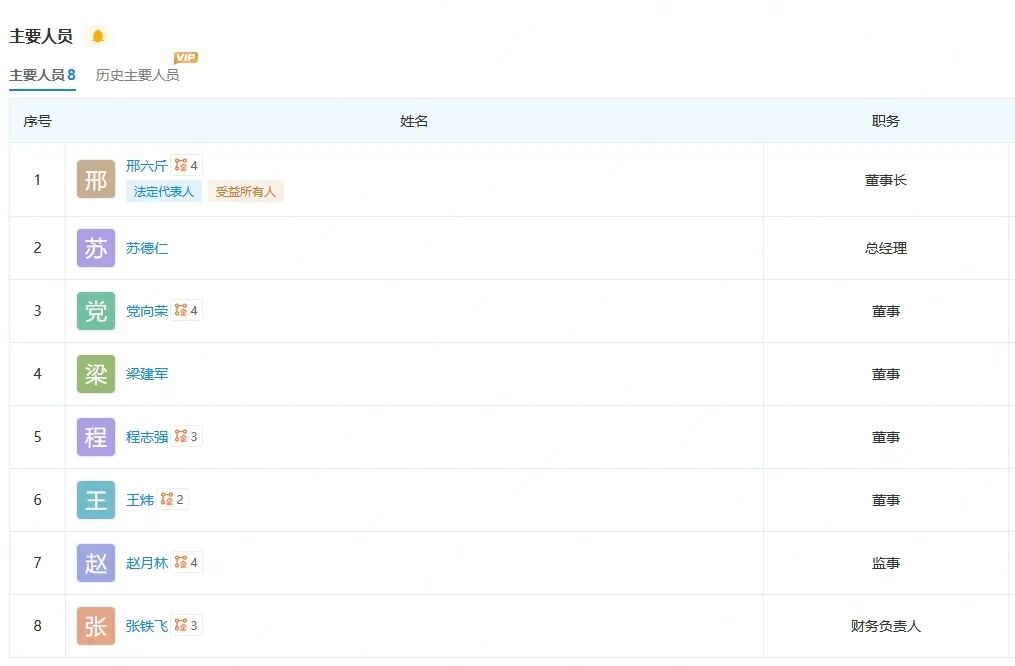
Task: Click the 董事 cell in 王炜's row
Action: (886, 500)
